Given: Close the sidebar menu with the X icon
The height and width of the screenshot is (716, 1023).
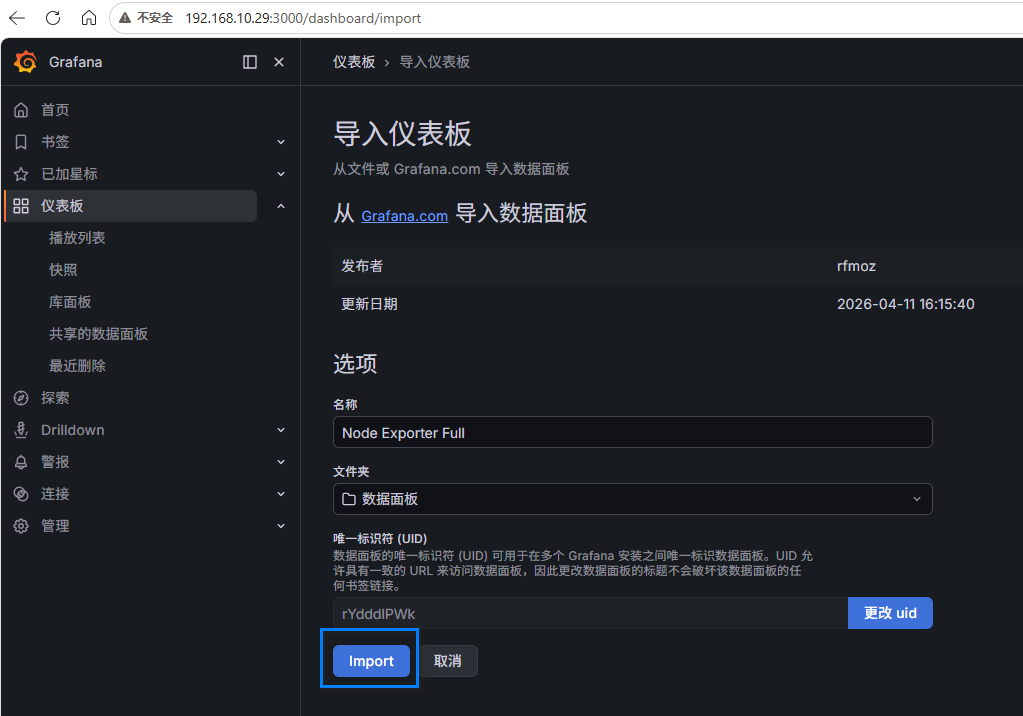Looking at the screenshot, I should (x=279, y=62).
